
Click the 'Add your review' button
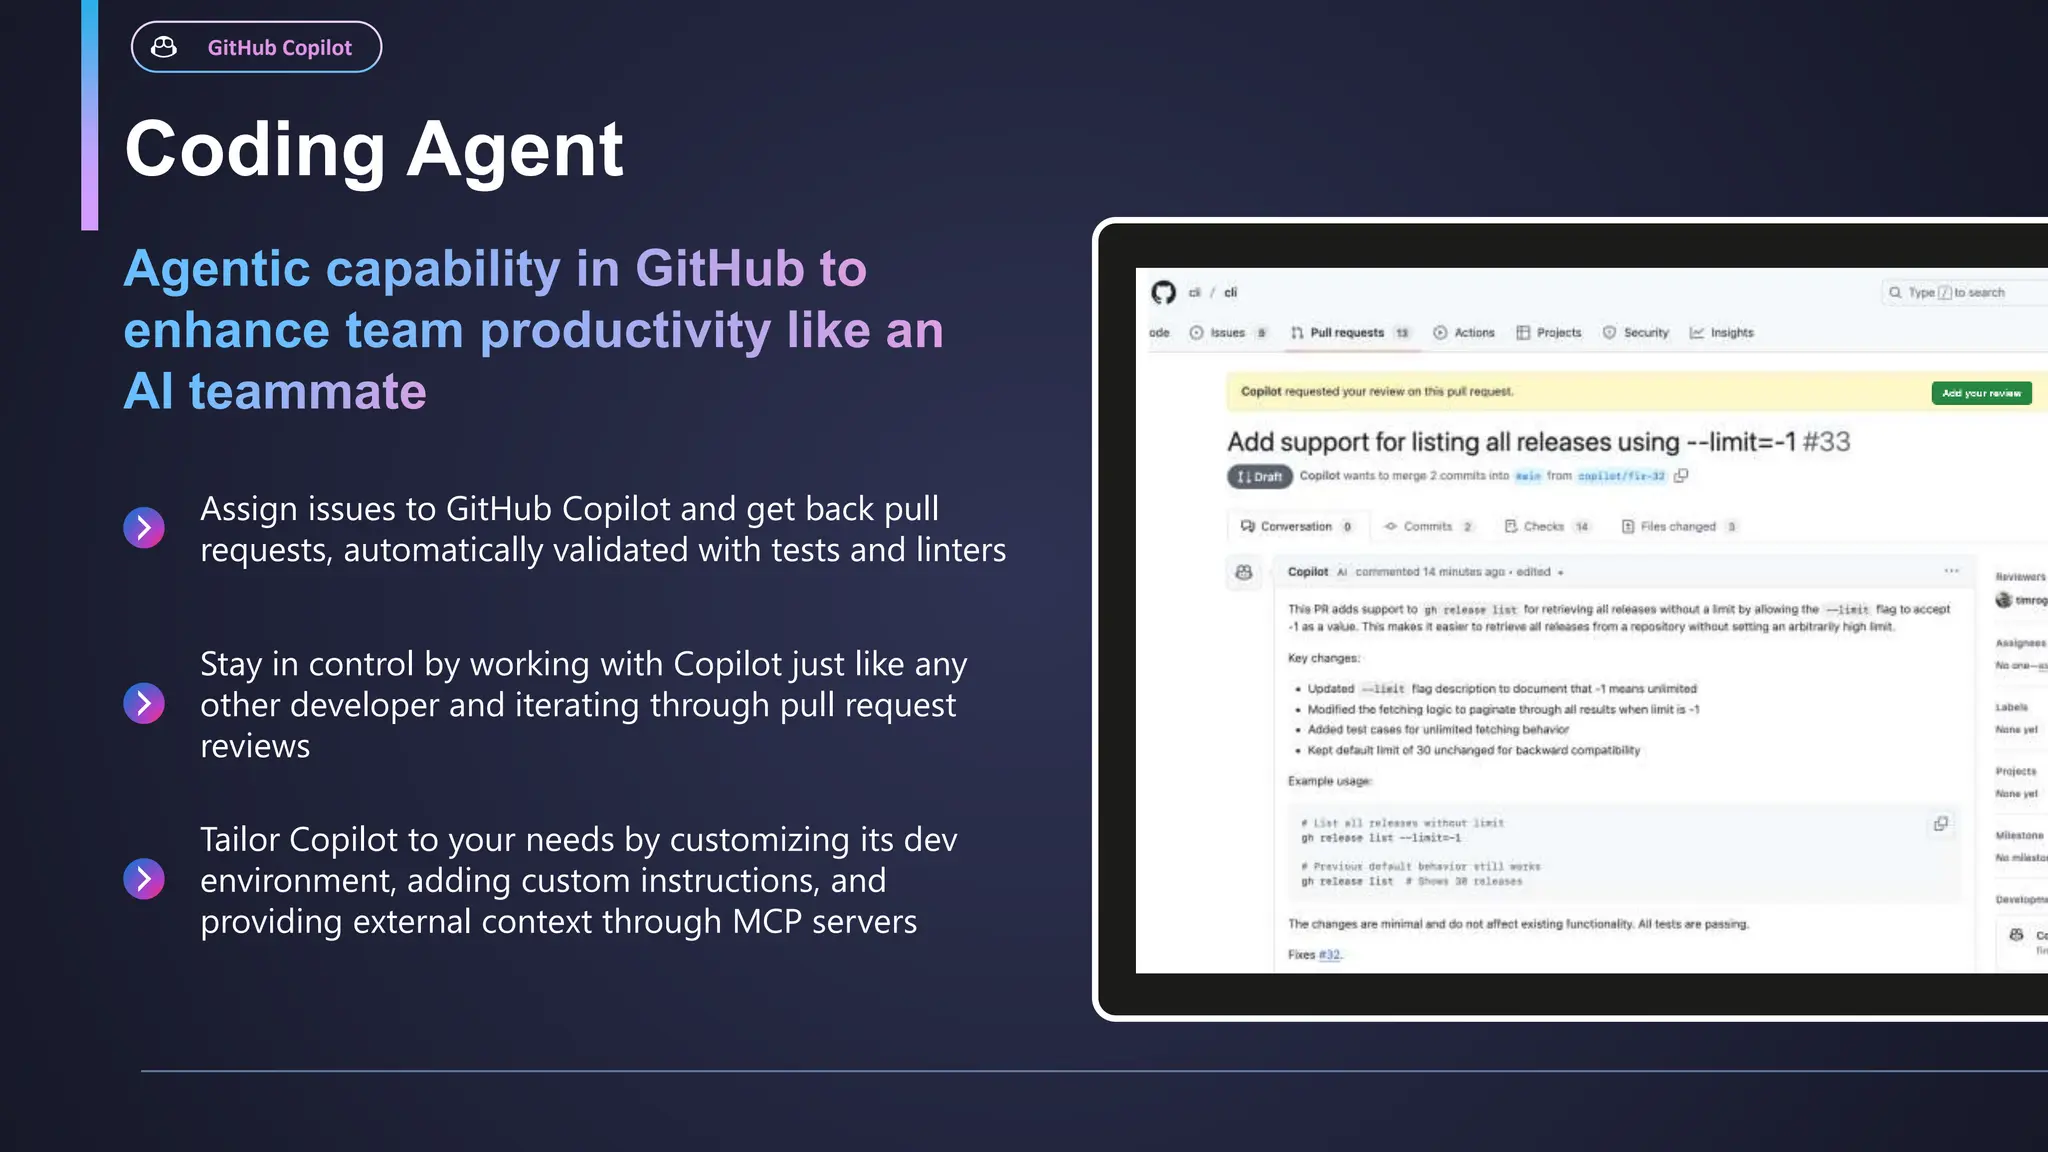pyautogui.click(x=1981, y=393)
